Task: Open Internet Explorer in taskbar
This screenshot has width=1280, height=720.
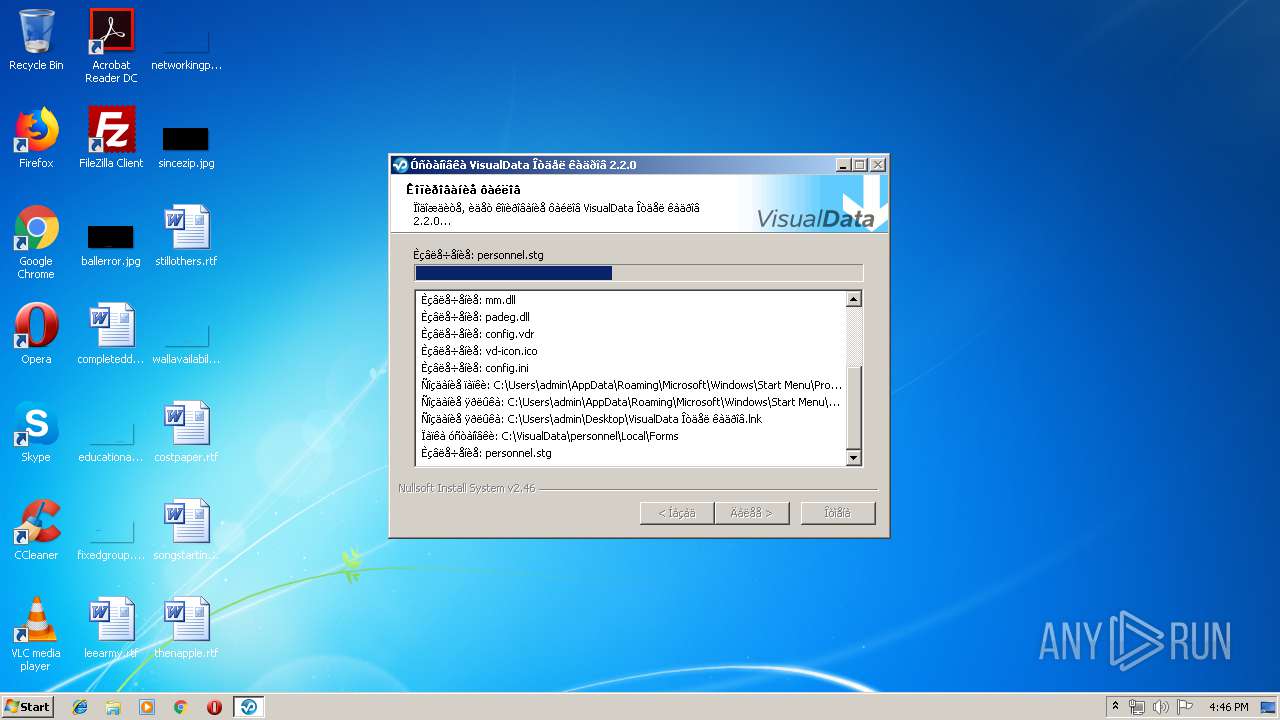Action: (80, 707)
